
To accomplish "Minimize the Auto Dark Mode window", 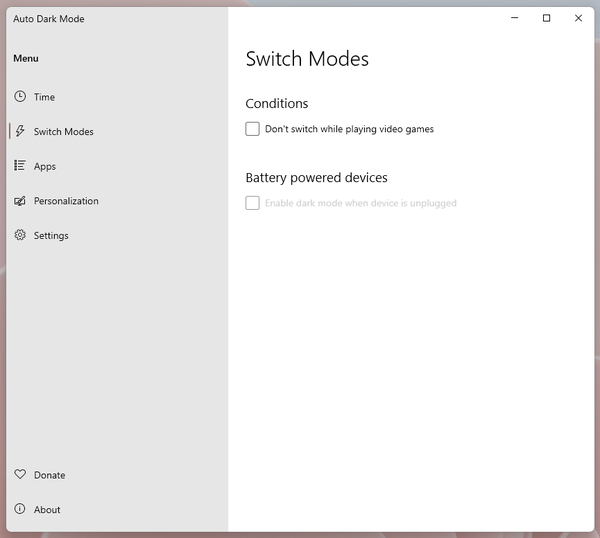I will point(514,18).
